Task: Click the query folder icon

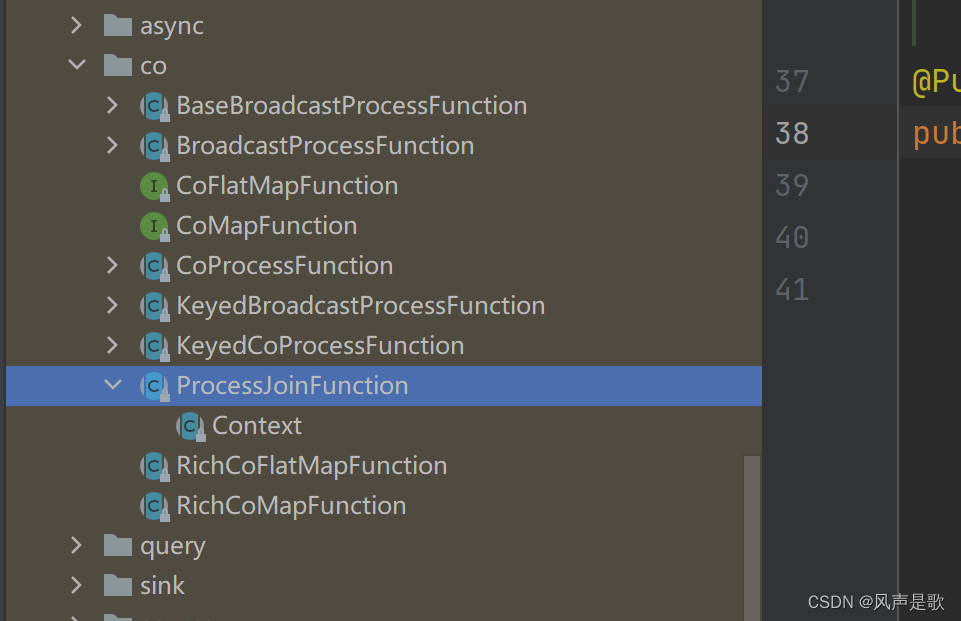Action: click(x=118, y=546)
